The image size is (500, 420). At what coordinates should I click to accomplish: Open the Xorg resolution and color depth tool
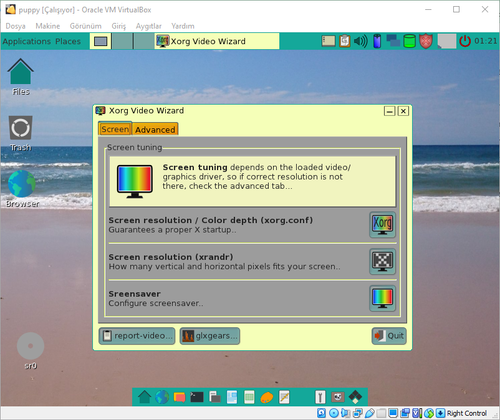click(x=382, y=225)
